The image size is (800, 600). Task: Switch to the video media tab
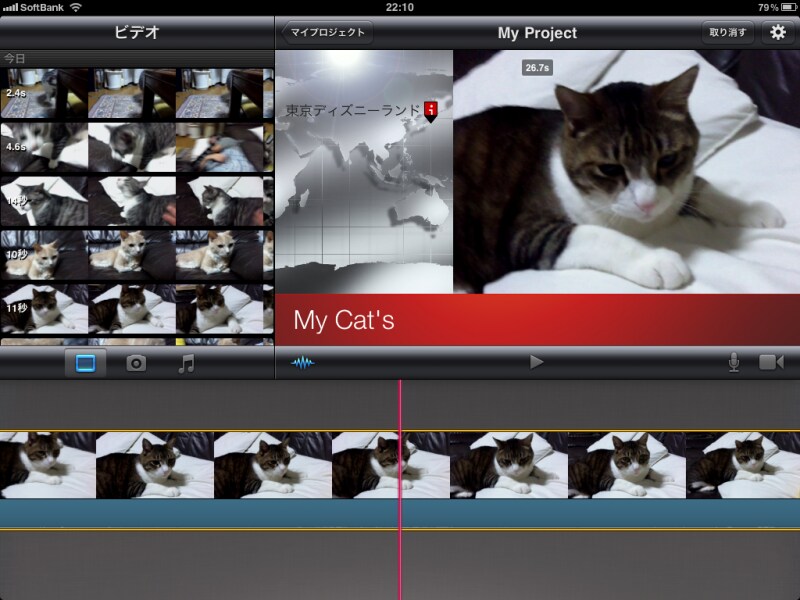pyautogui.click(x=85, y=363)
